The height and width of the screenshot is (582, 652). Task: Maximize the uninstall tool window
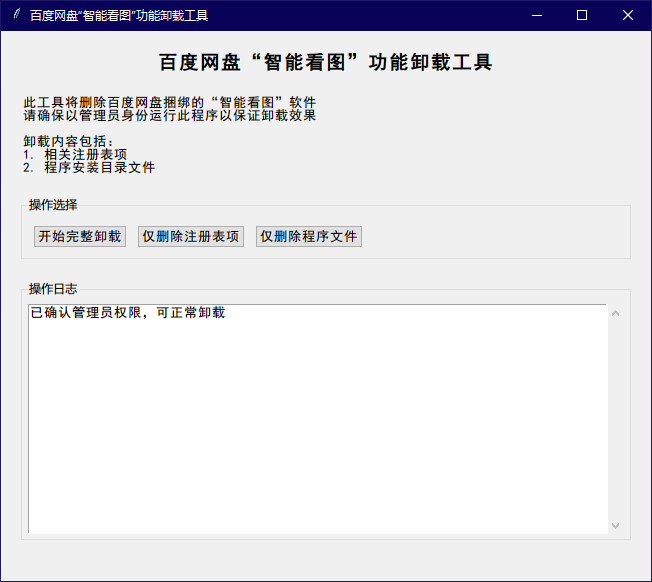582,15
